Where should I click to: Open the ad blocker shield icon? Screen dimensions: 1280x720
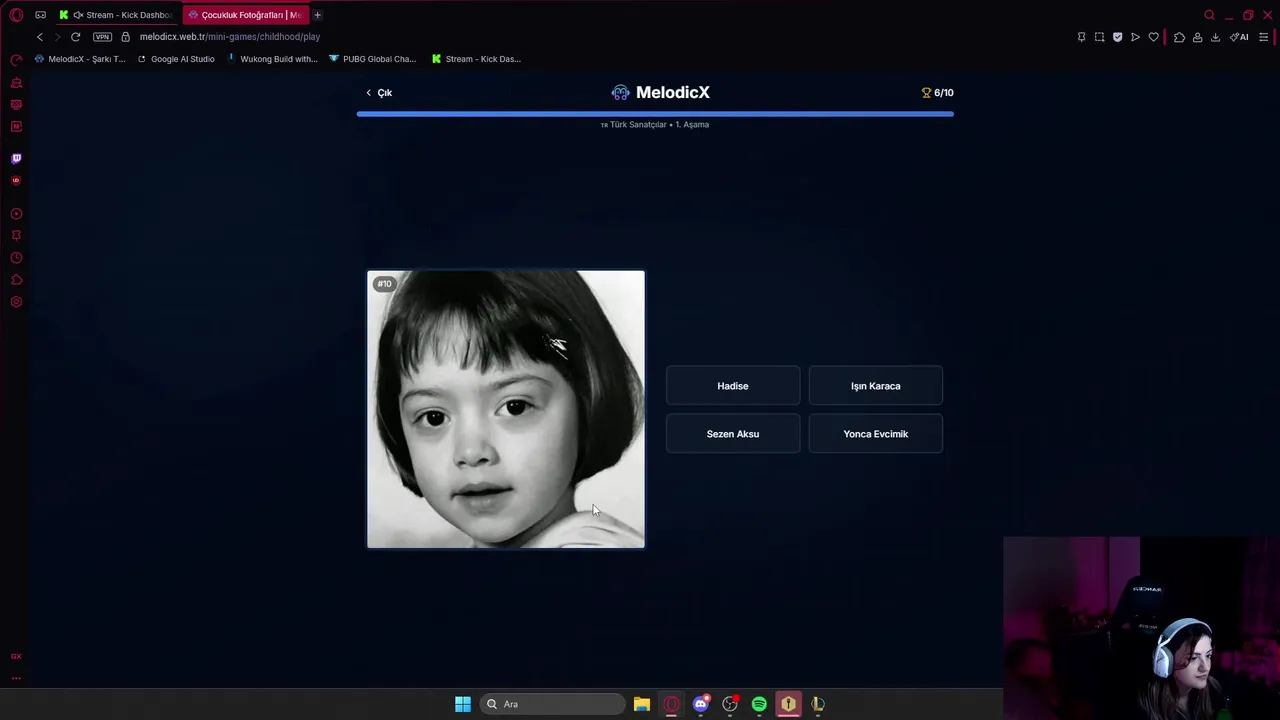(1117, 37)
